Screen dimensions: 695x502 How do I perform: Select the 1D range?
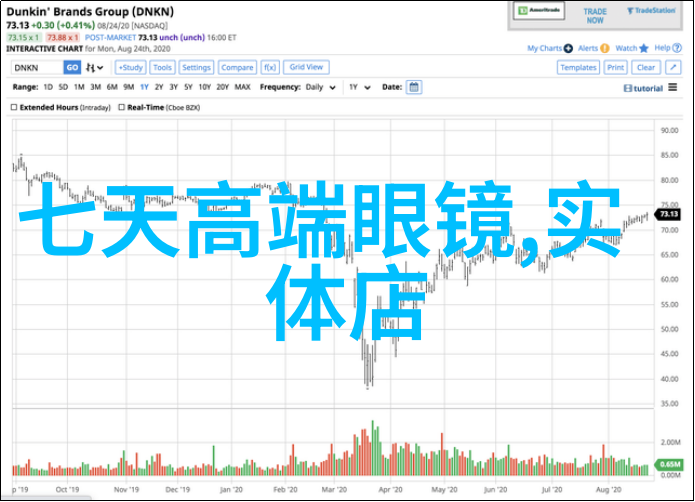(x=48, y=87)
